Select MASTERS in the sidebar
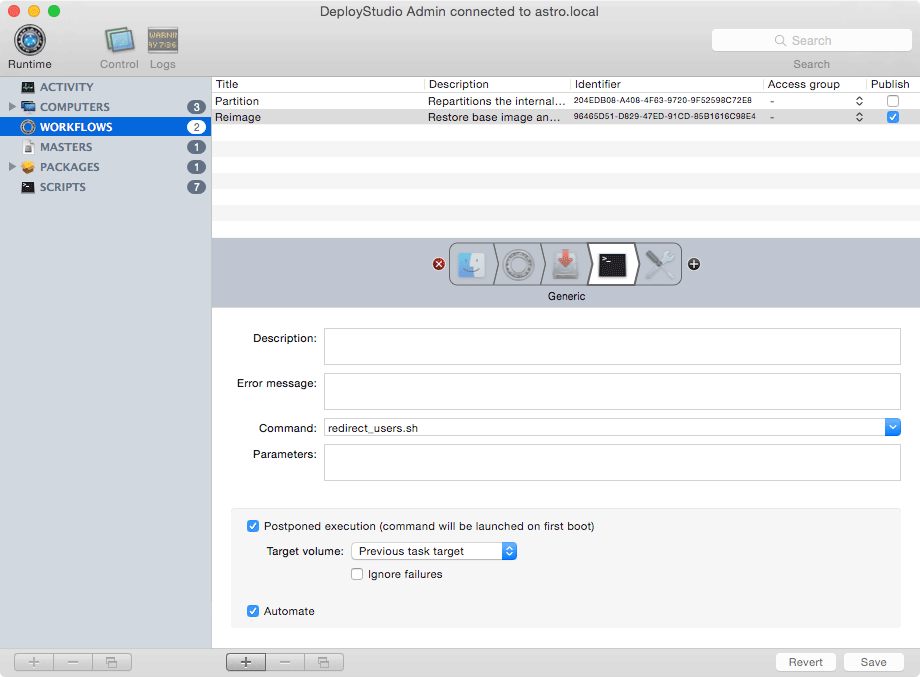The image size is (920, 677). tap(66, 147)
